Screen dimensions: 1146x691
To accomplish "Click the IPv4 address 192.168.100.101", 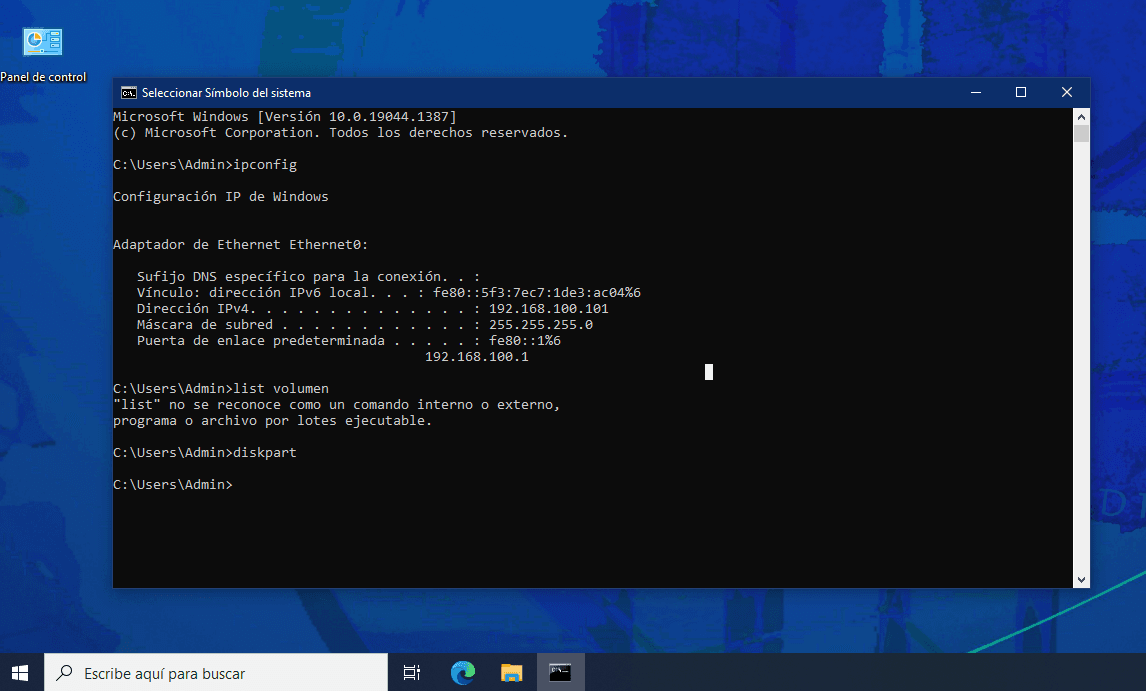I will [548, 309].
